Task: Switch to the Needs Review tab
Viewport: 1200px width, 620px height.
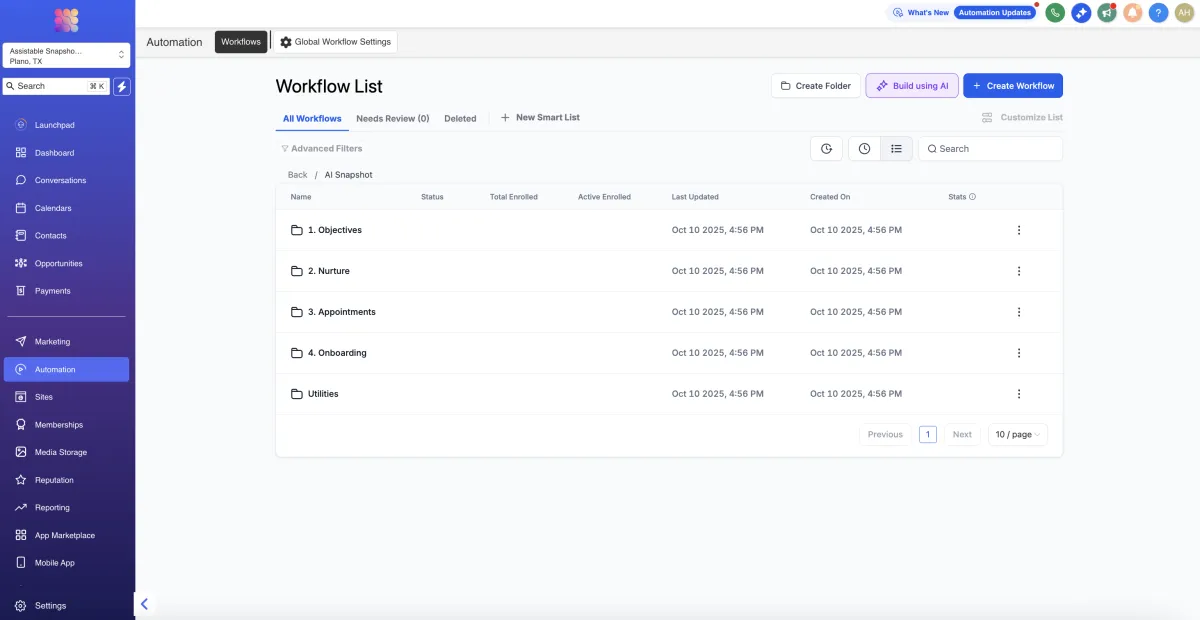Action: coord(392,118)
